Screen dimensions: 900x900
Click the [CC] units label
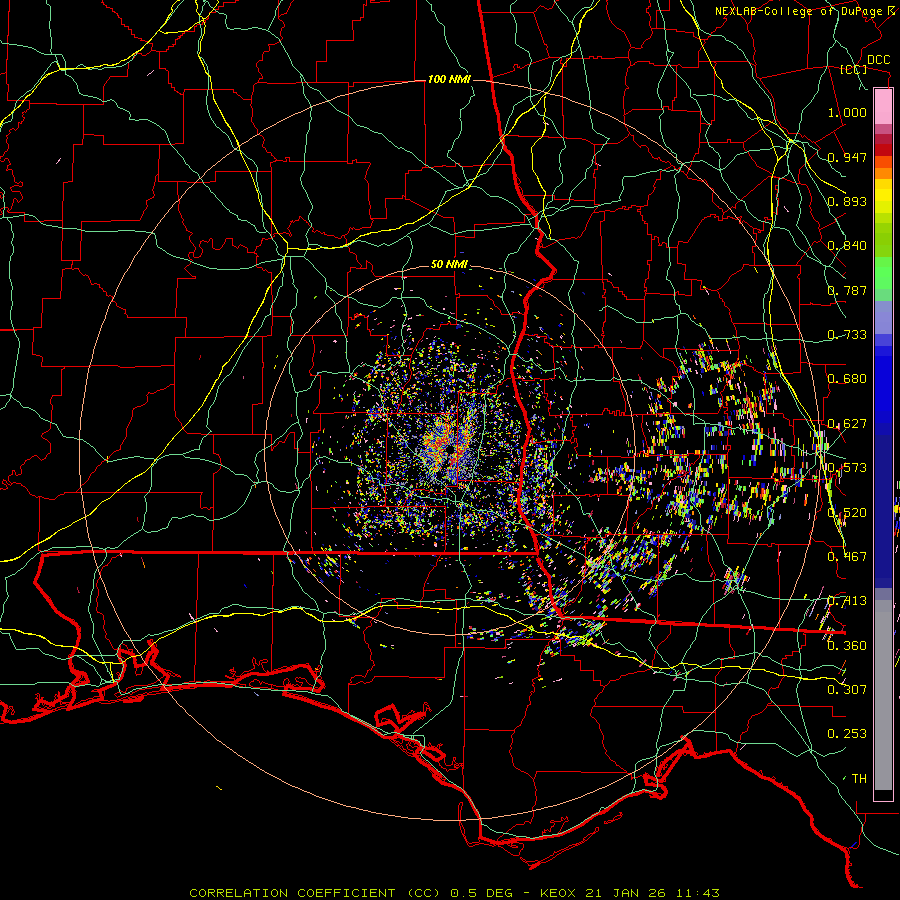(x=854, y=69)
